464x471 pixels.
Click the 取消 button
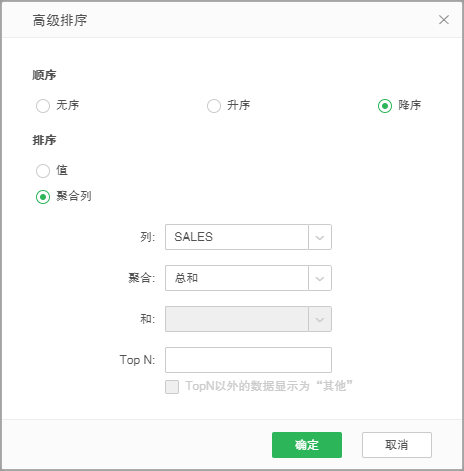coord(397,445)
